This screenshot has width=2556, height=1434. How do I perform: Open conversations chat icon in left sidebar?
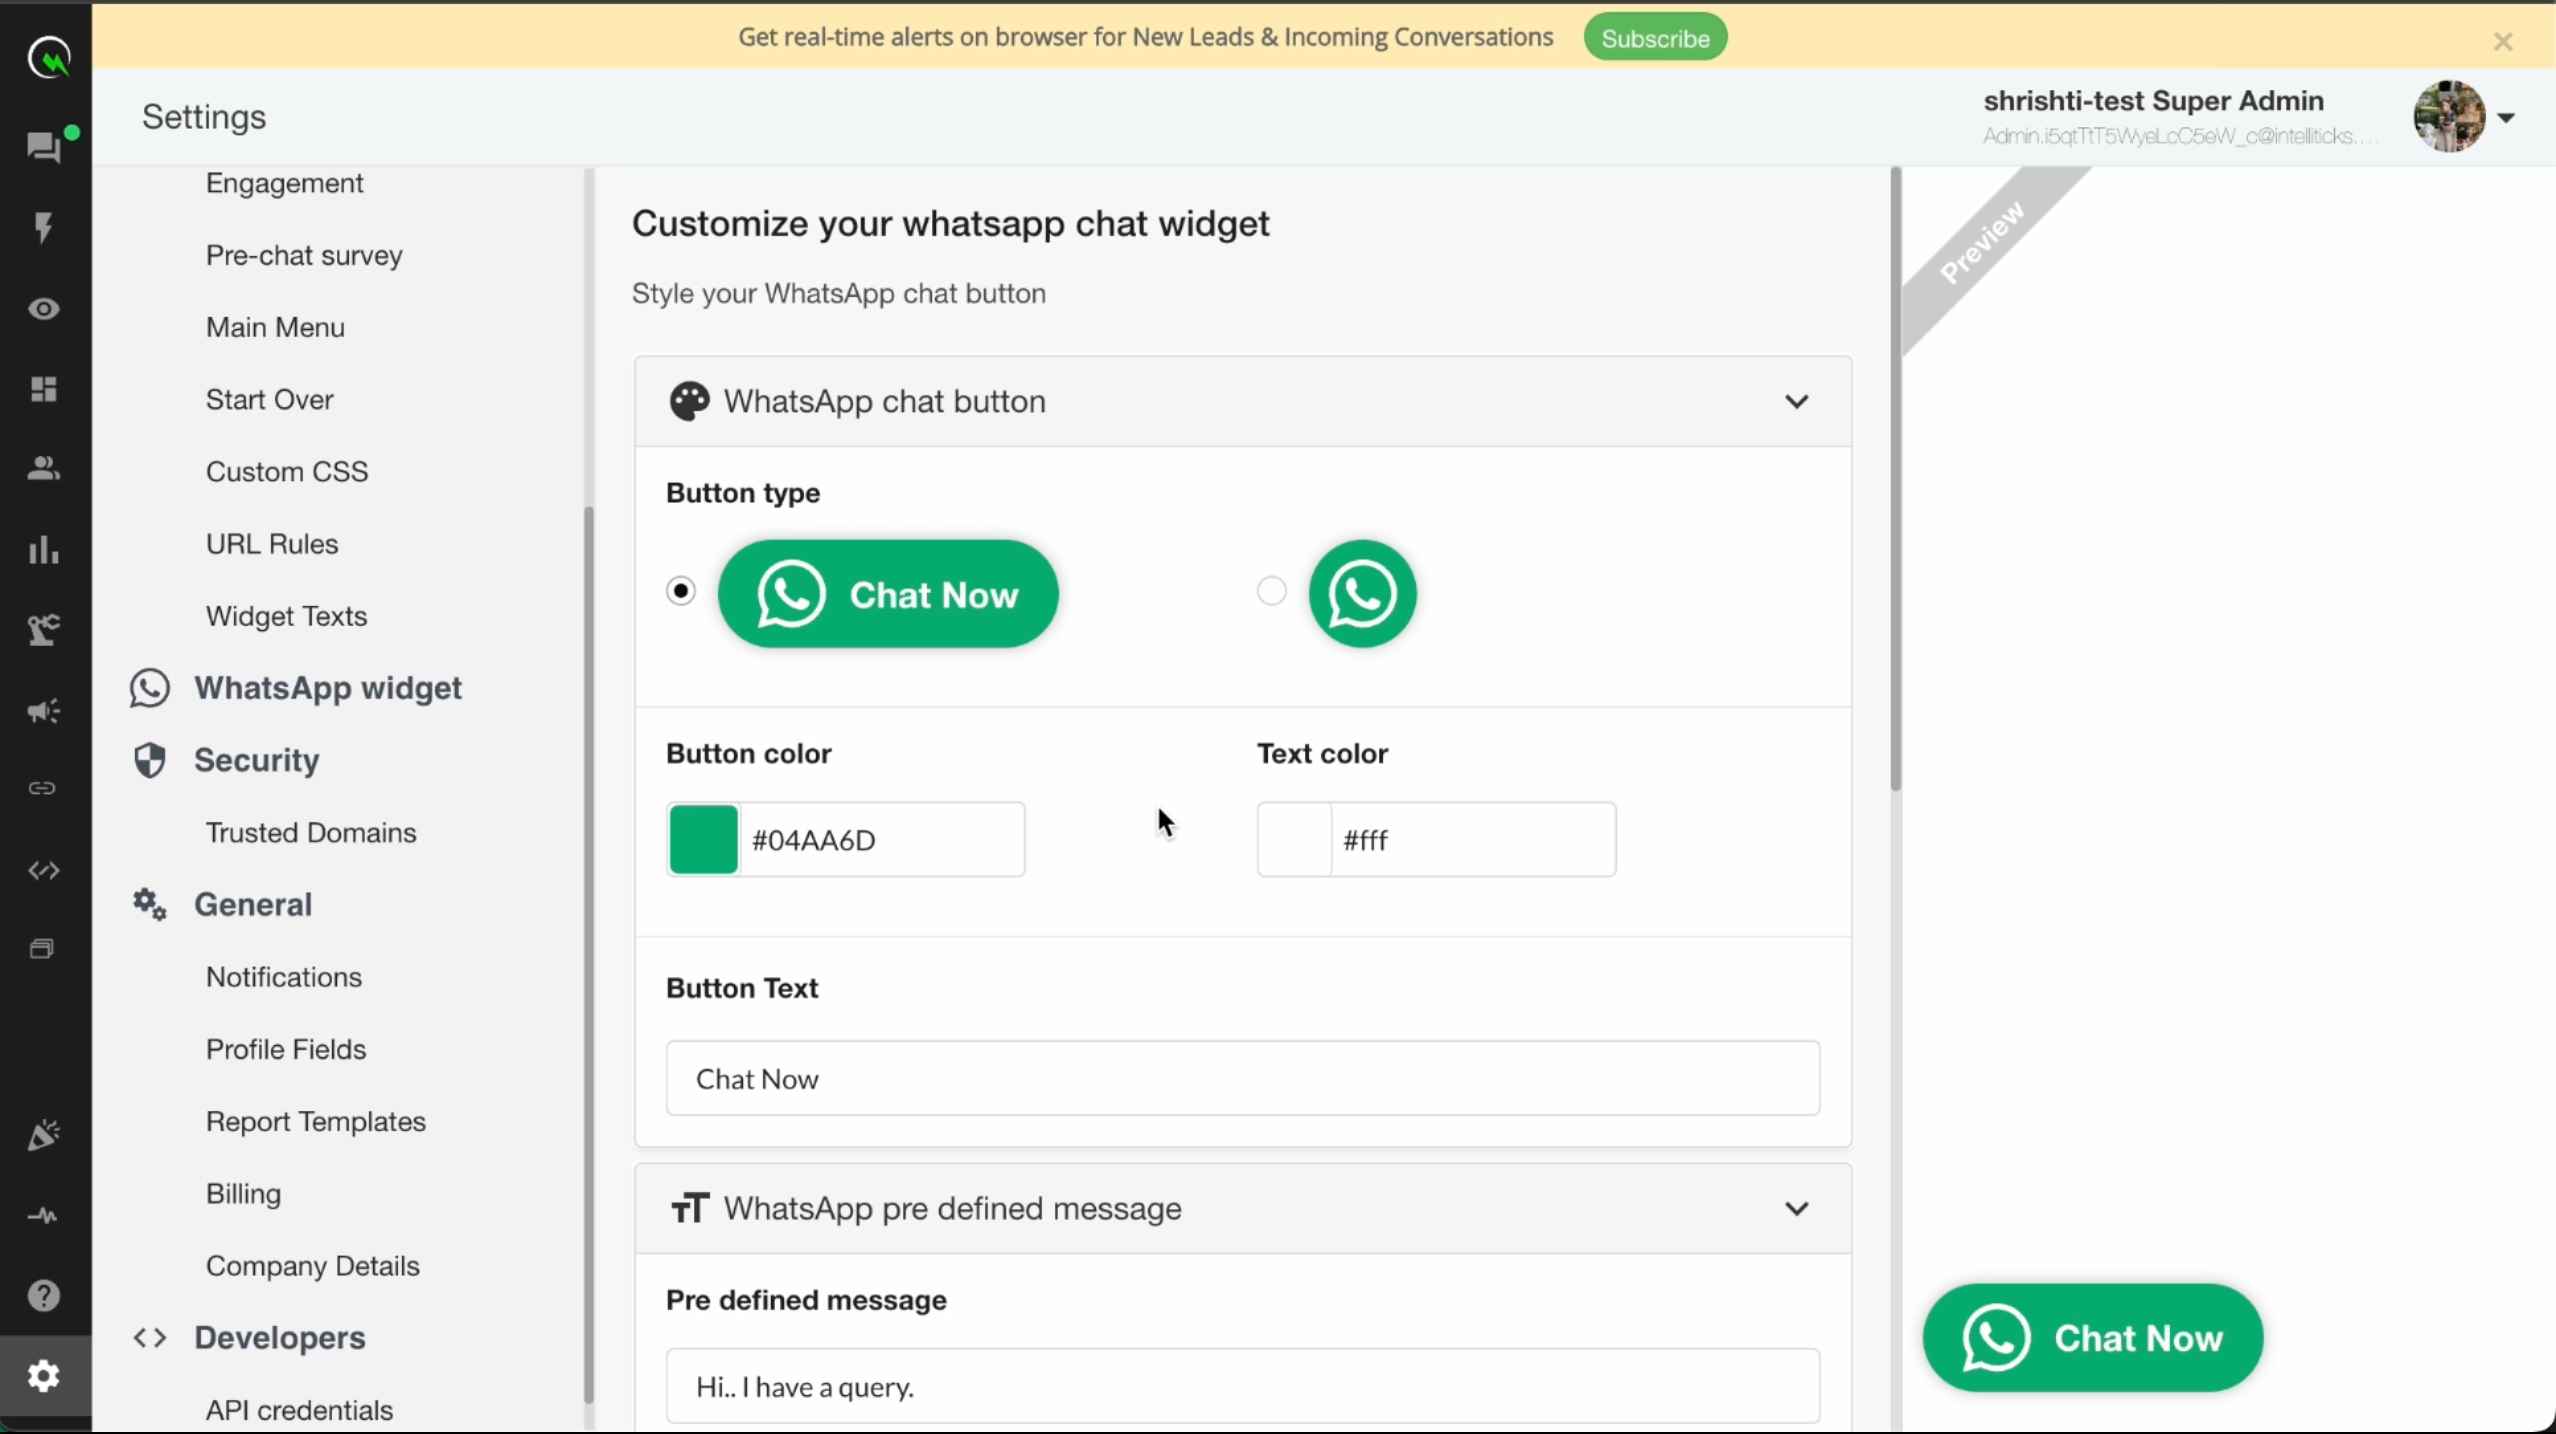pyautogui.click(x=43, y=148)
